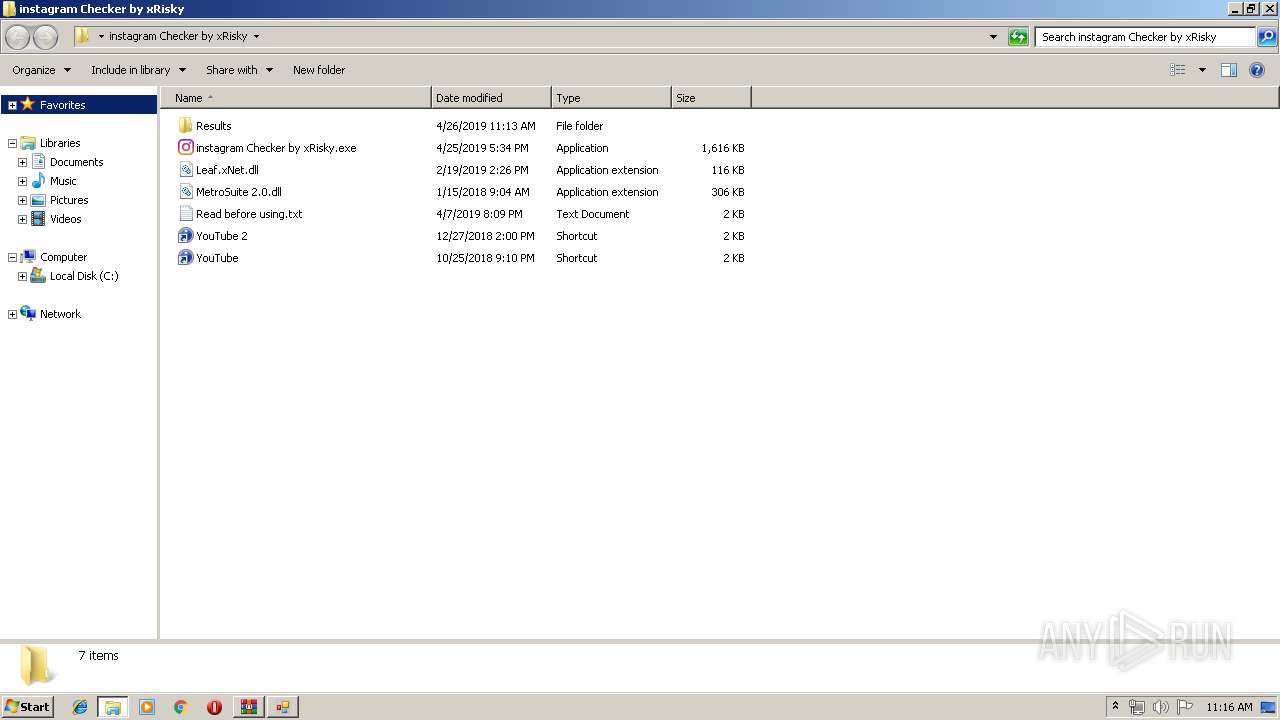The width and height of the screenshot is (1280, 720).
Task: Click the Forward navigation arrow
Action: (x=45, y=37)
